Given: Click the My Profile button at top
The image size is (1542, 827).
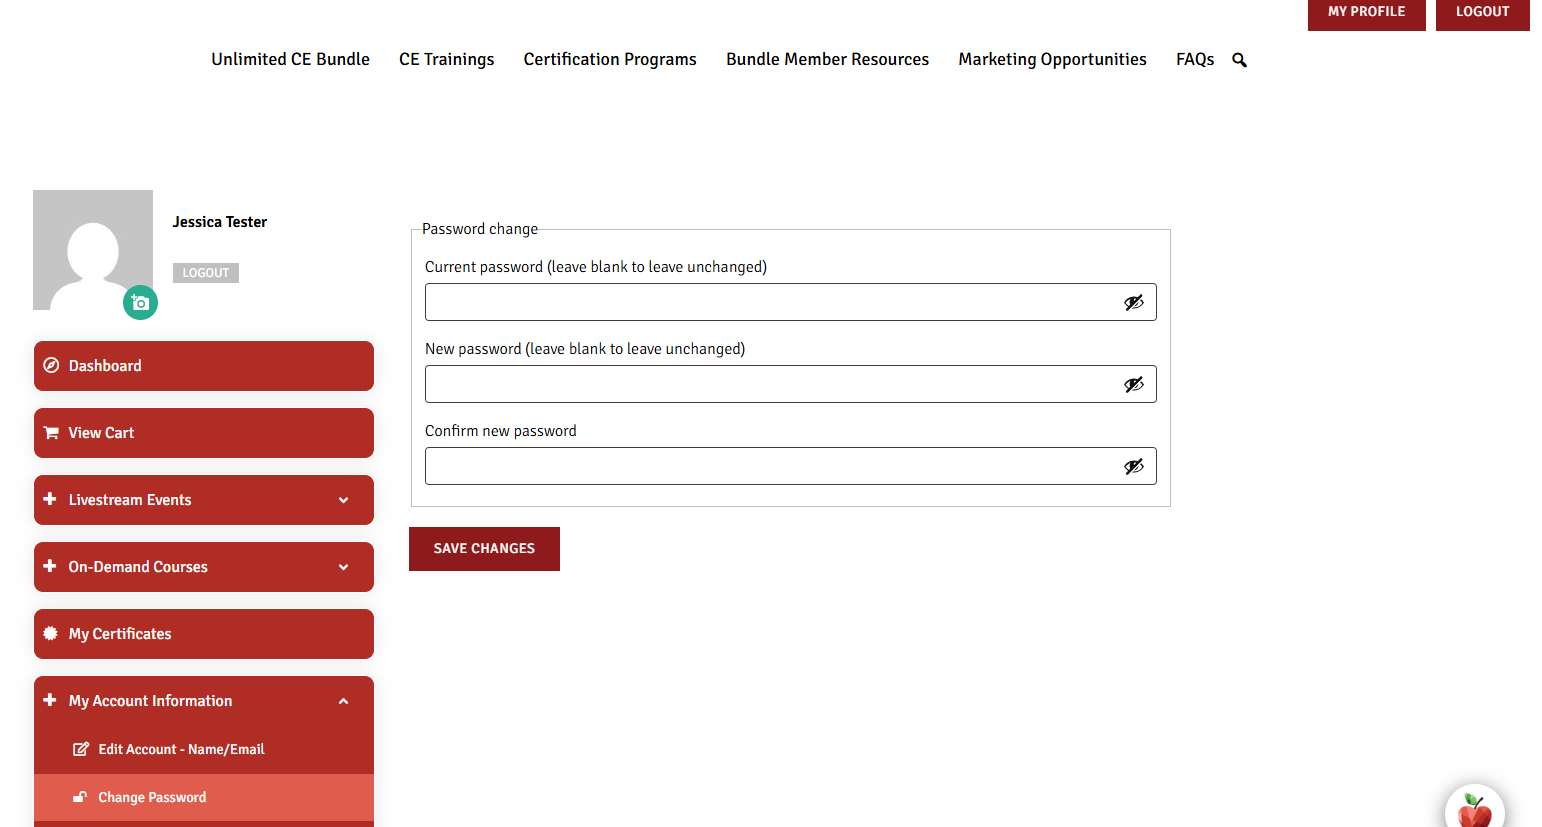Looking at the screenshot, I should click(x=1366, y=12).
